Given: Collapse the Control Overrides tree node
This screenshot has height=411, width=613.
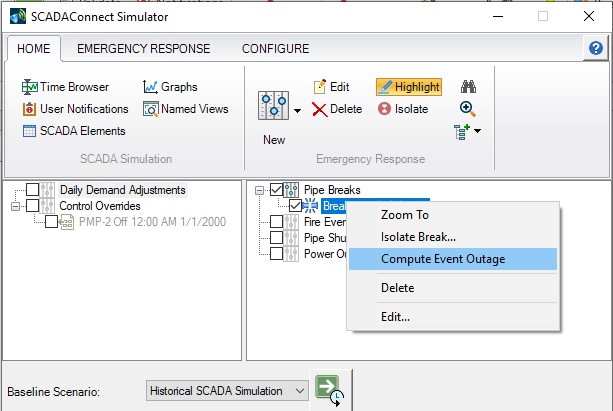Looking at the screenshot, I should (x=15, y=206).
